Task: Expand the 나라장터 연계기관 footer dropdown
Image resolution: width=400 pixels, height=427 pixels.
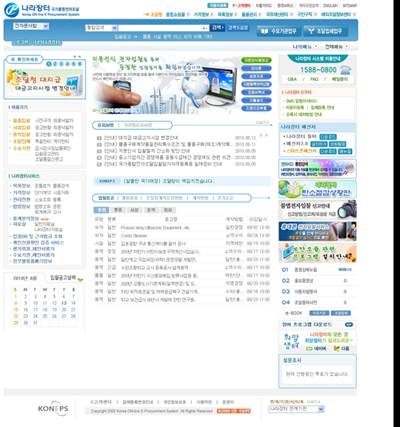Action: tap(296, 409)
